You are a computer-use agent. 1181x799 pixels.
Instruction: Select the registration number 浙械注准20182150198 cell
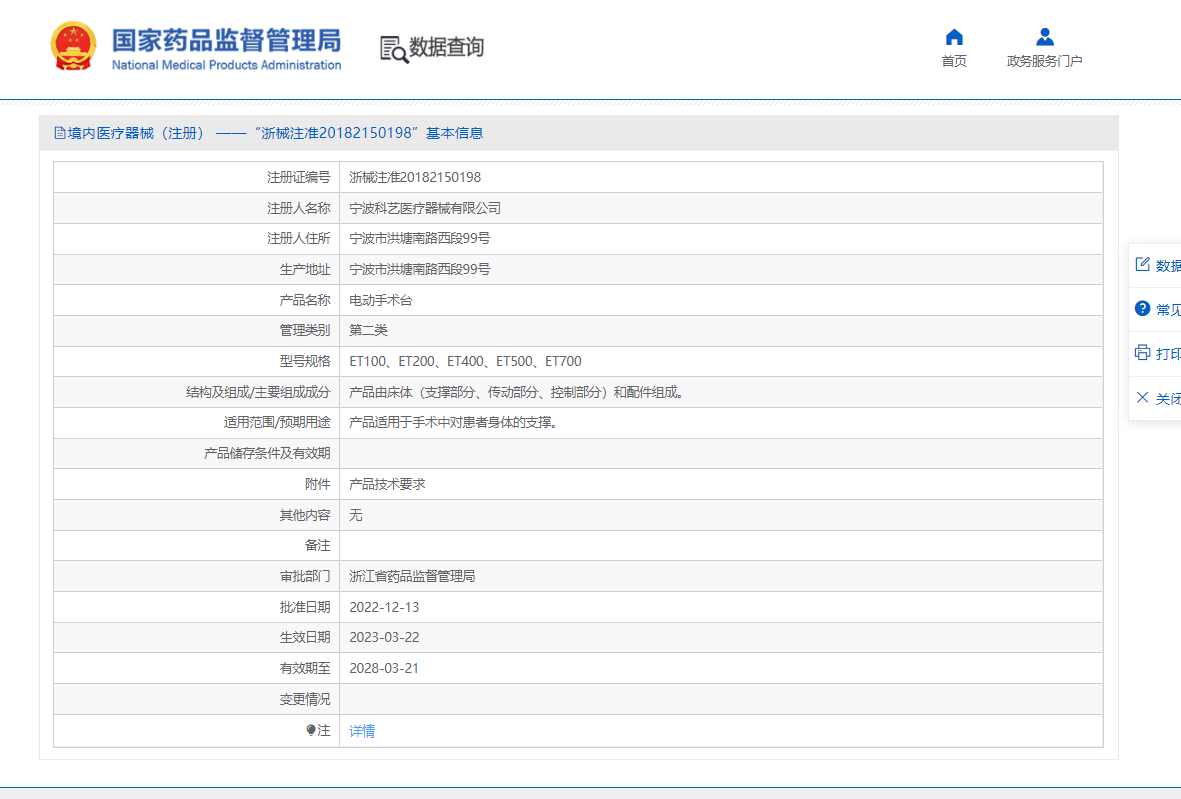[417, 176]
